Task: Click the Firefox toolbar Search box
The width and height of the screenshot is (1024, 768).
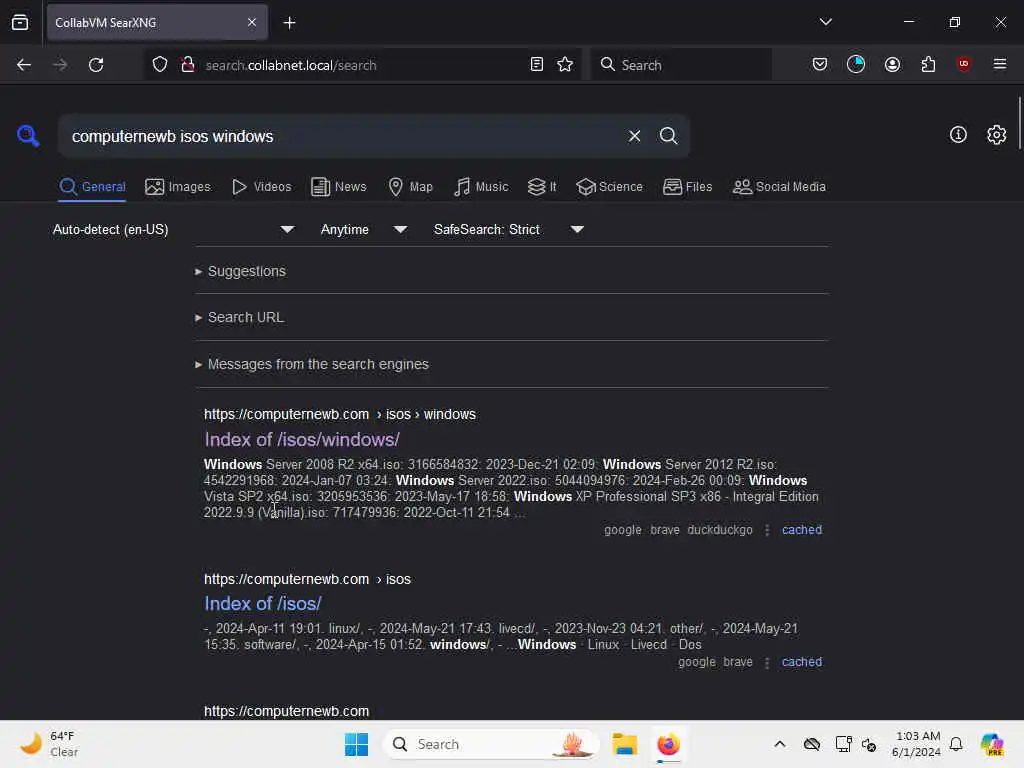Action: [x=681, y=65]
